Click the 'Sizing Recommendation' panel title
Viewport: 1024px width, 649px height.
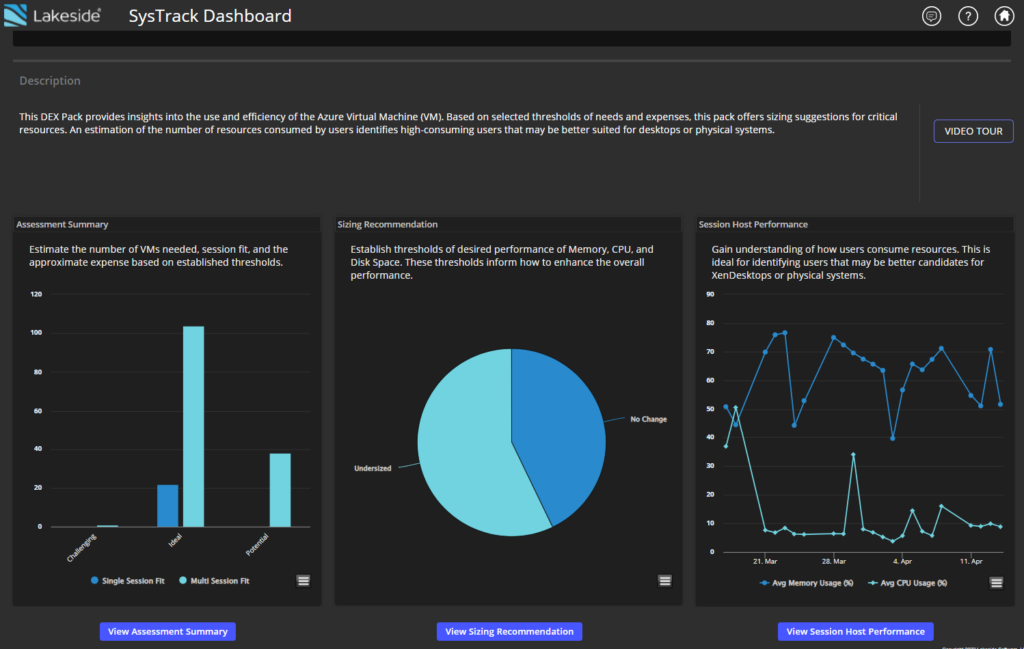[387, 225]
